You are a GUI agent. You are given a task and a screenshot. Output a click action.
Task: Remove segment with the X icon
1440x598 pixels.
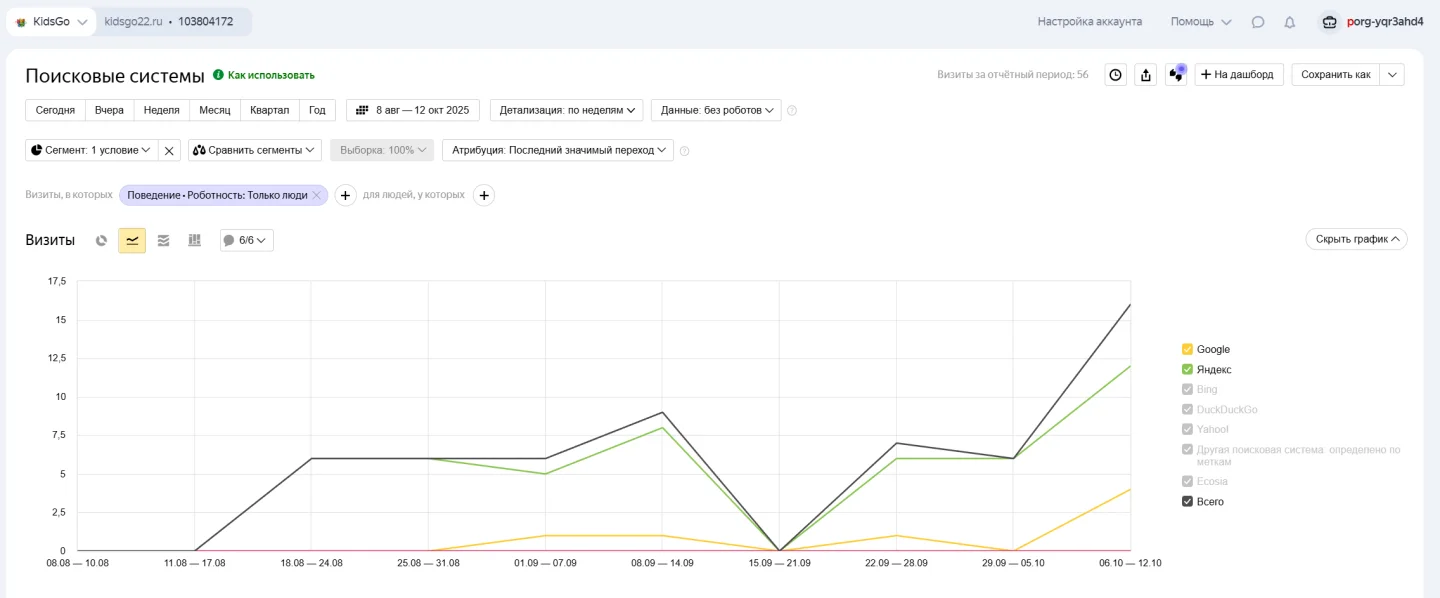[169, 151]
